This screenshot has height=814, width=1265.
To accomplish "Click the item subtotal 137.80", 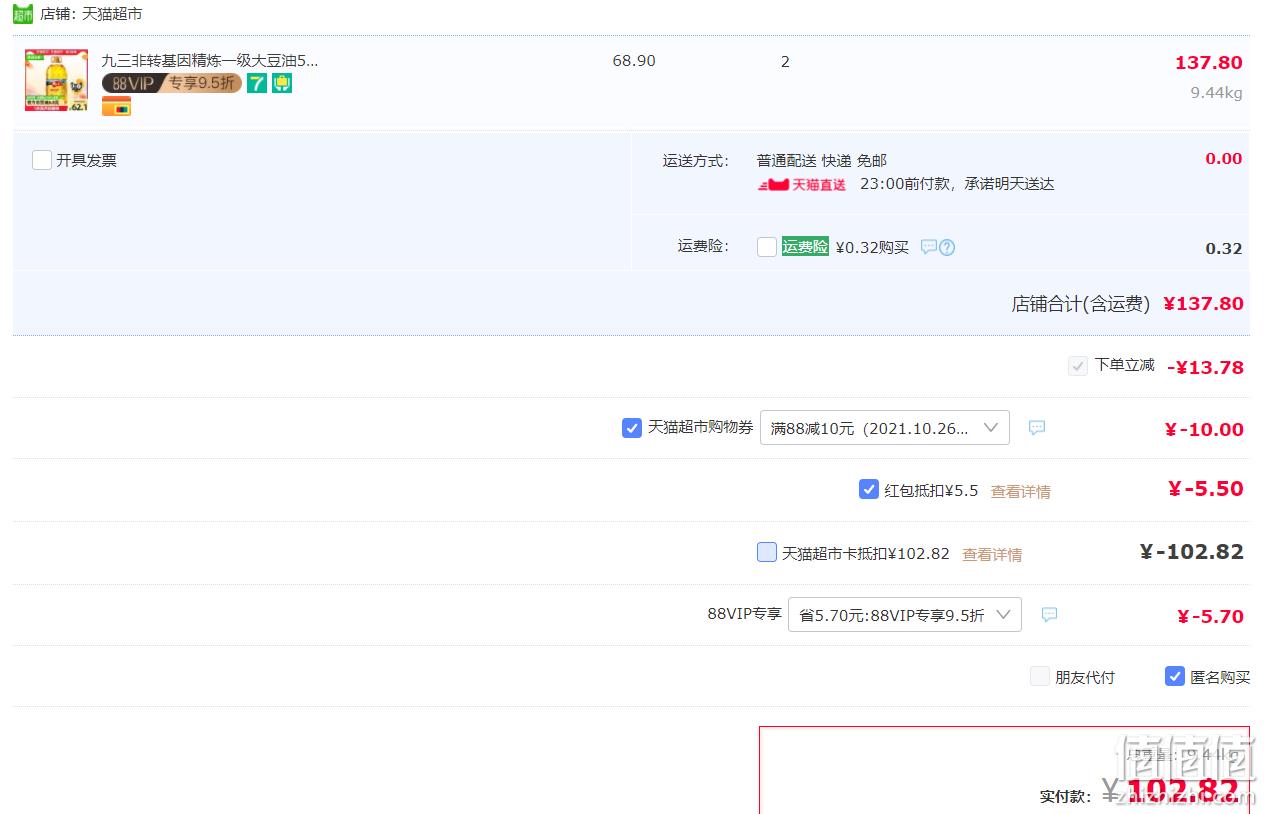I will (1208, 63).
